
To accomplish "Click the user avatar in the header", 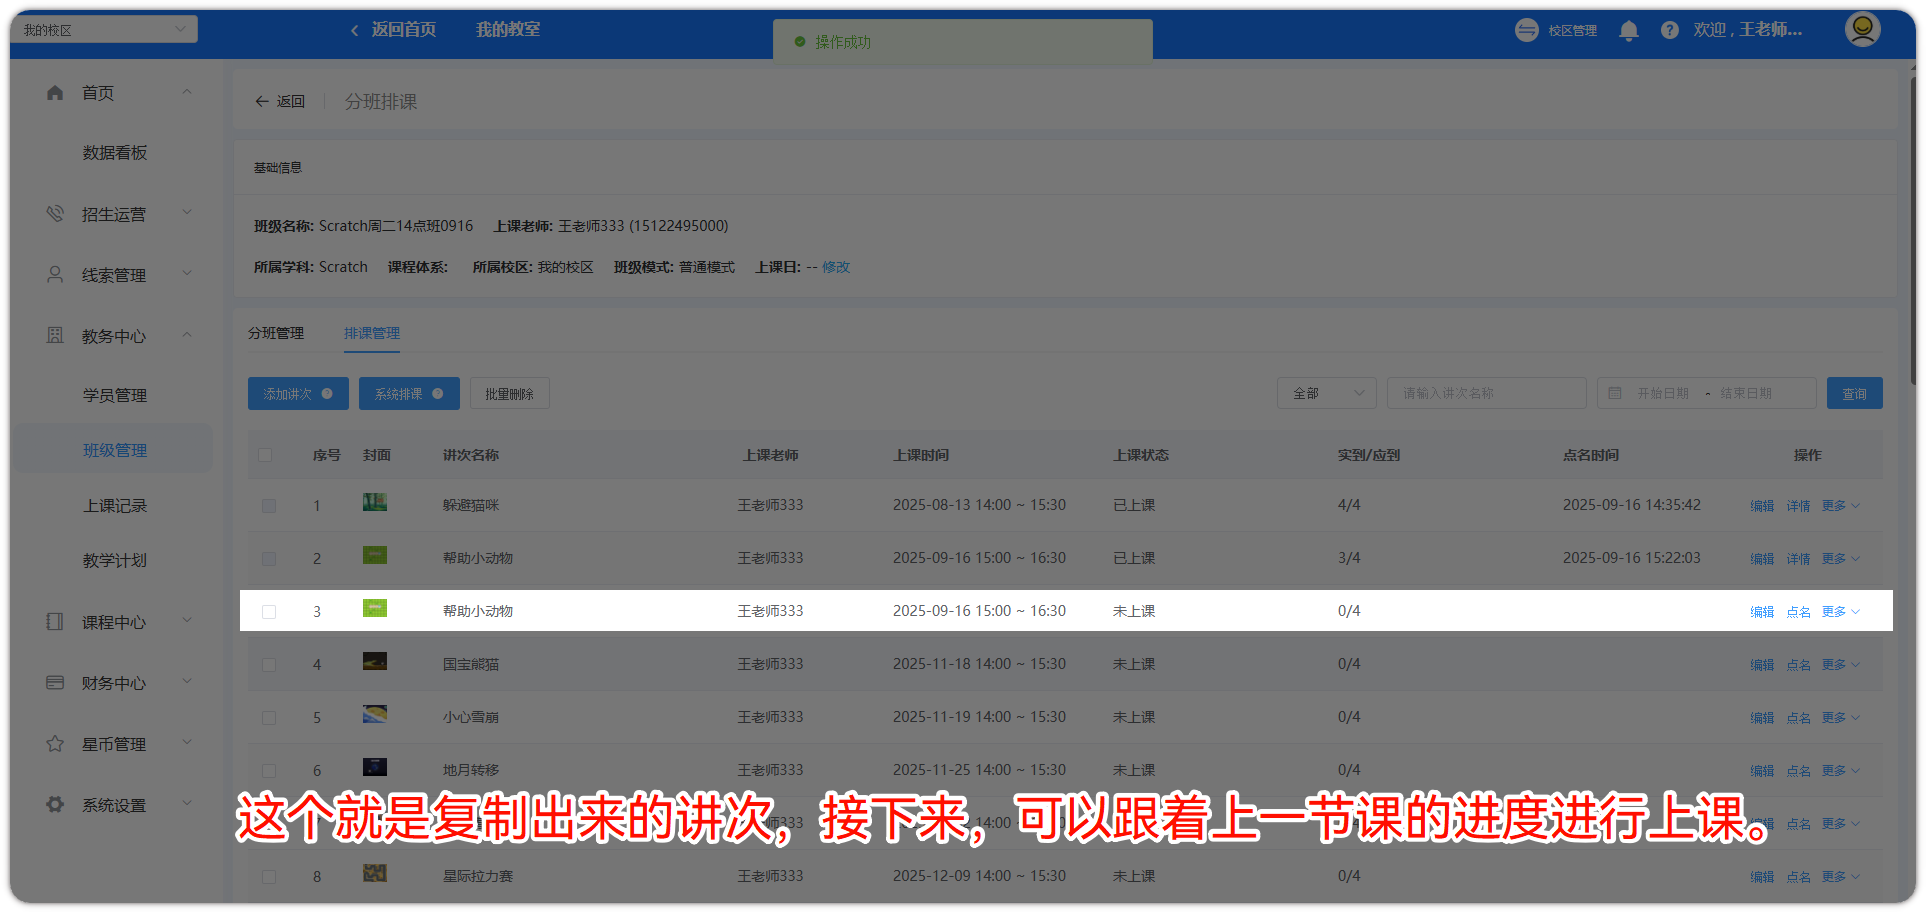I will tap(1862, 29).
